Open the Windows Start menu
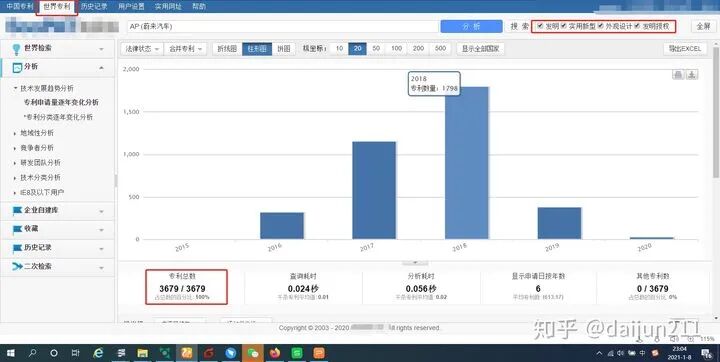 coord(11,353)
